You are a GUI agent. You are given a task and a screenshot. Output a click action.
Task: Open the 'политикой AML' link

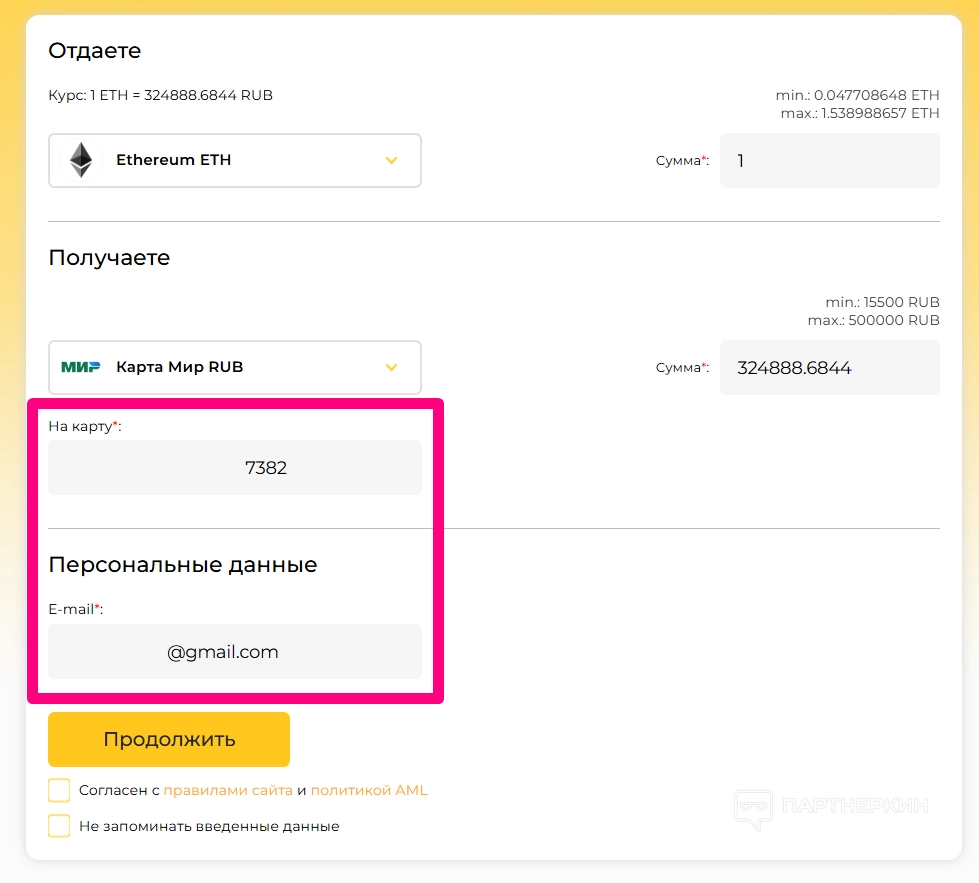(369, 790)
